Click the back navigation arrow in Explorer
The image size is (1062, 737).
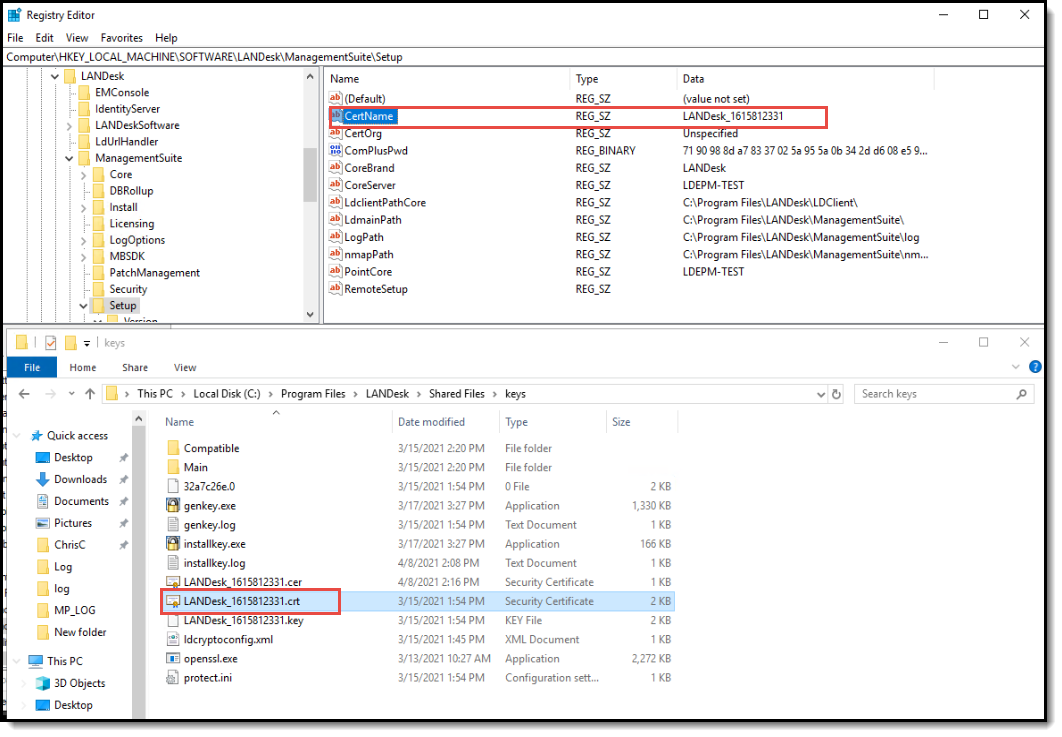tap(23, 393)
